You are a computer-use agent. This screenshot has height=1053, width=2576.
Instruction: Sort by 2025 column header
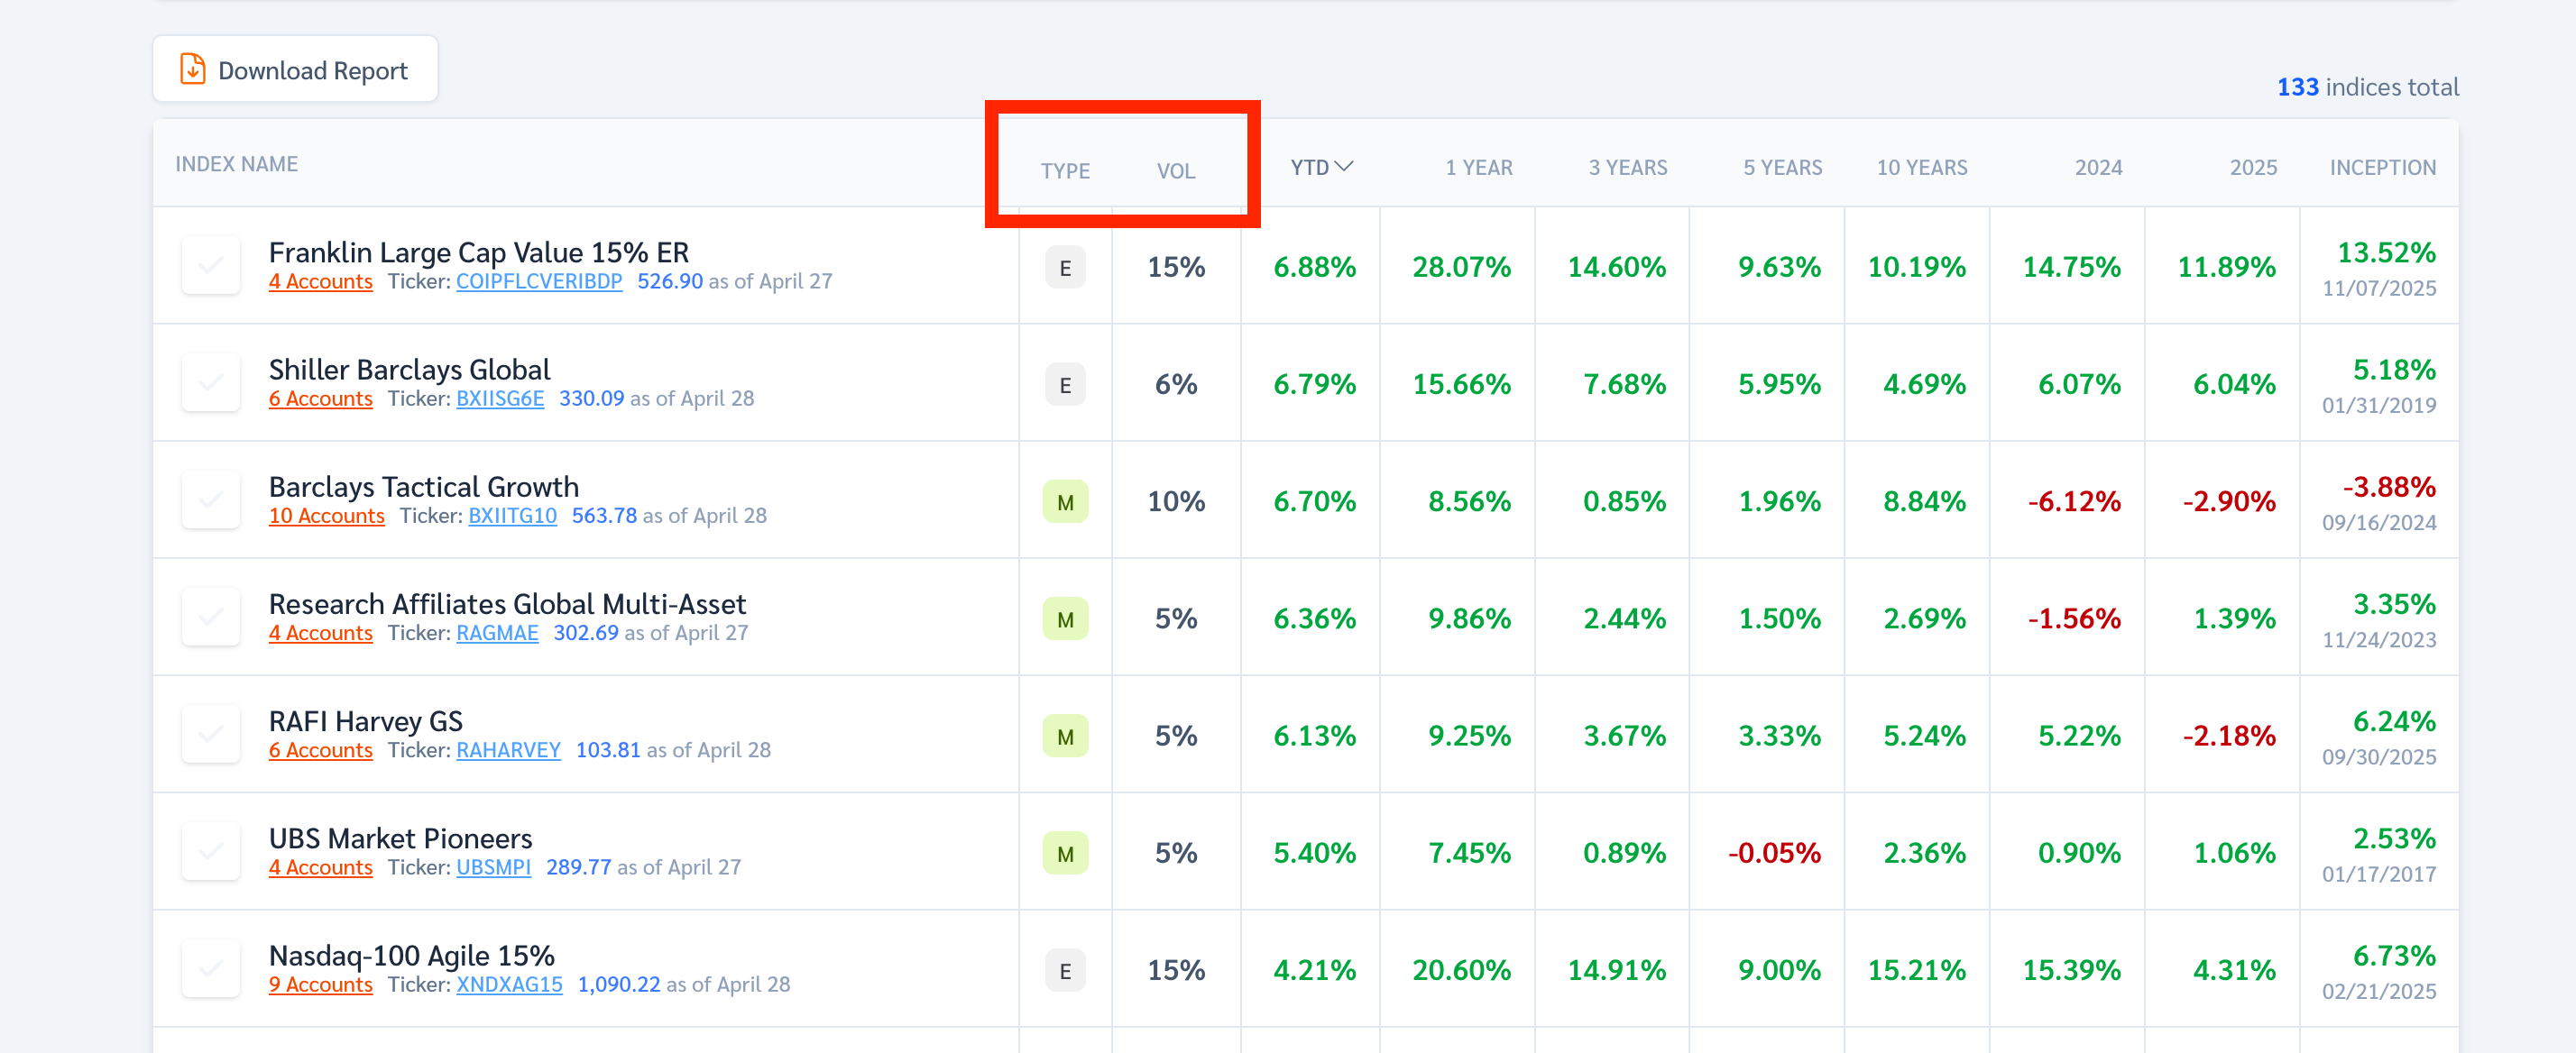[x=2253, y=167]
